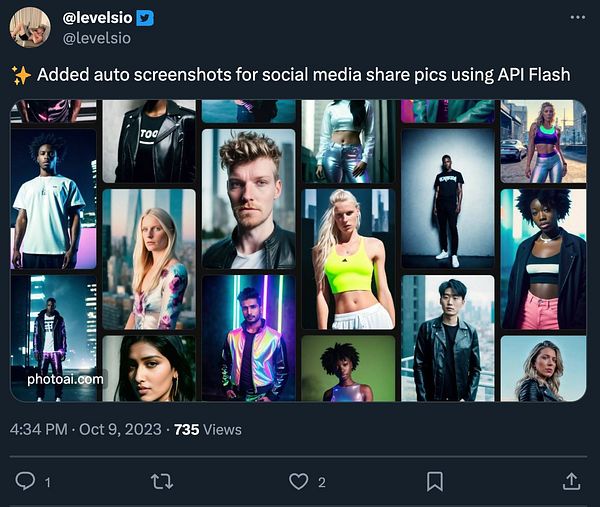
Task: Open photo of man in holographic jacket
Action: point(248,338)
